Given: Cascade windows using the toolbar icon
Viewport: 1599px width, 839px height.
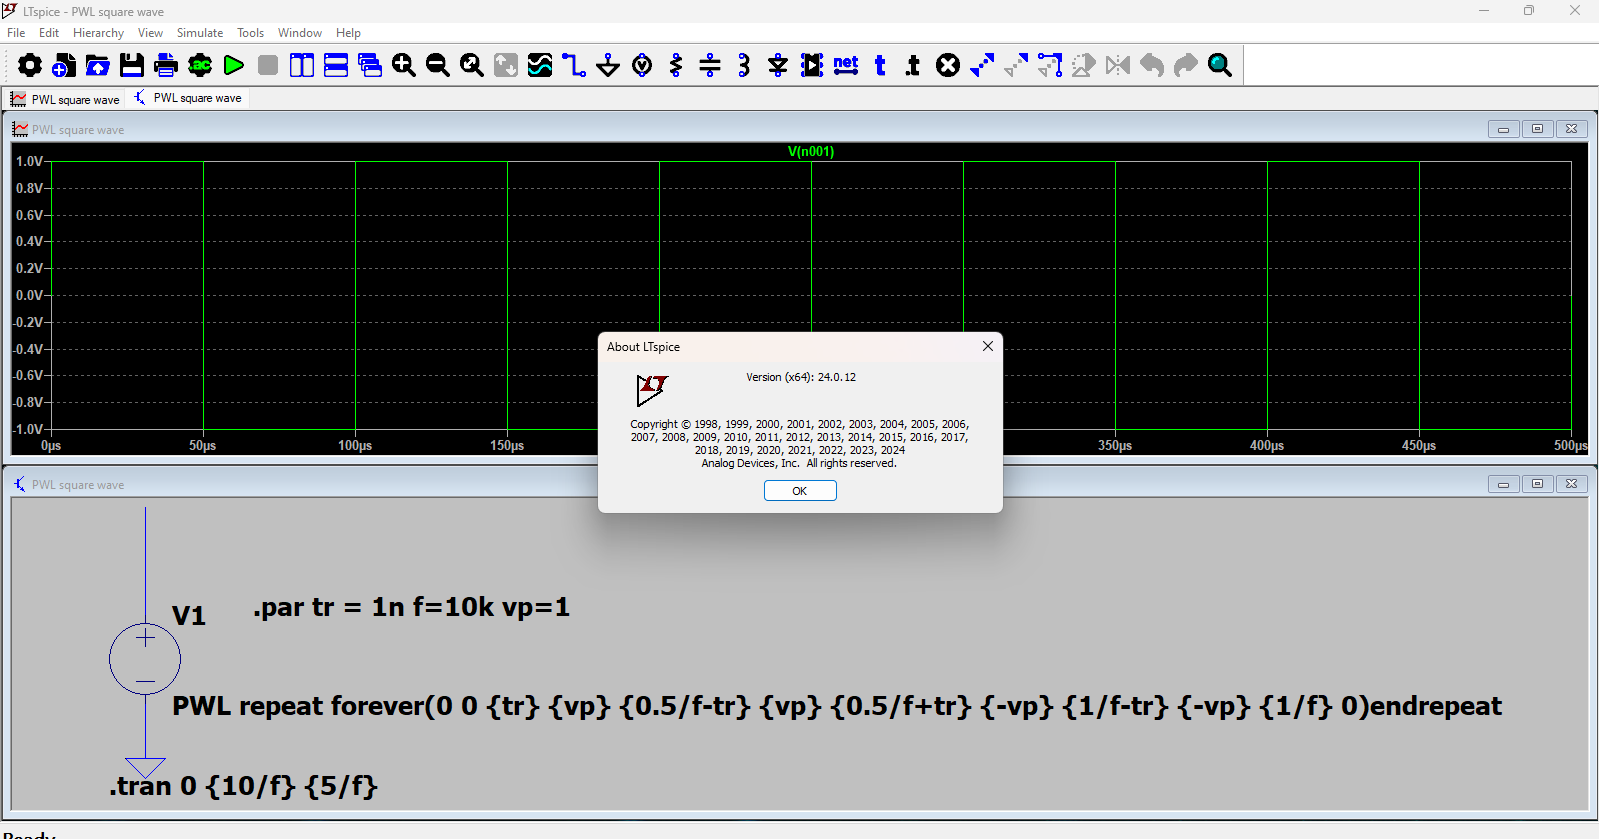Looking at the screenshot, I should tap(370, 65).
